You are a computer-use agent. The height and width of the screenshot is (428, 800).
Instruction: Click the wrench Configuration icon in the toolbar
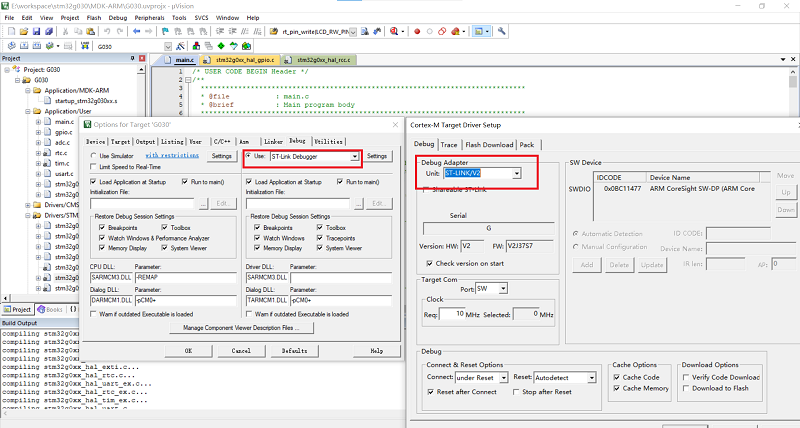pos(502,32)
